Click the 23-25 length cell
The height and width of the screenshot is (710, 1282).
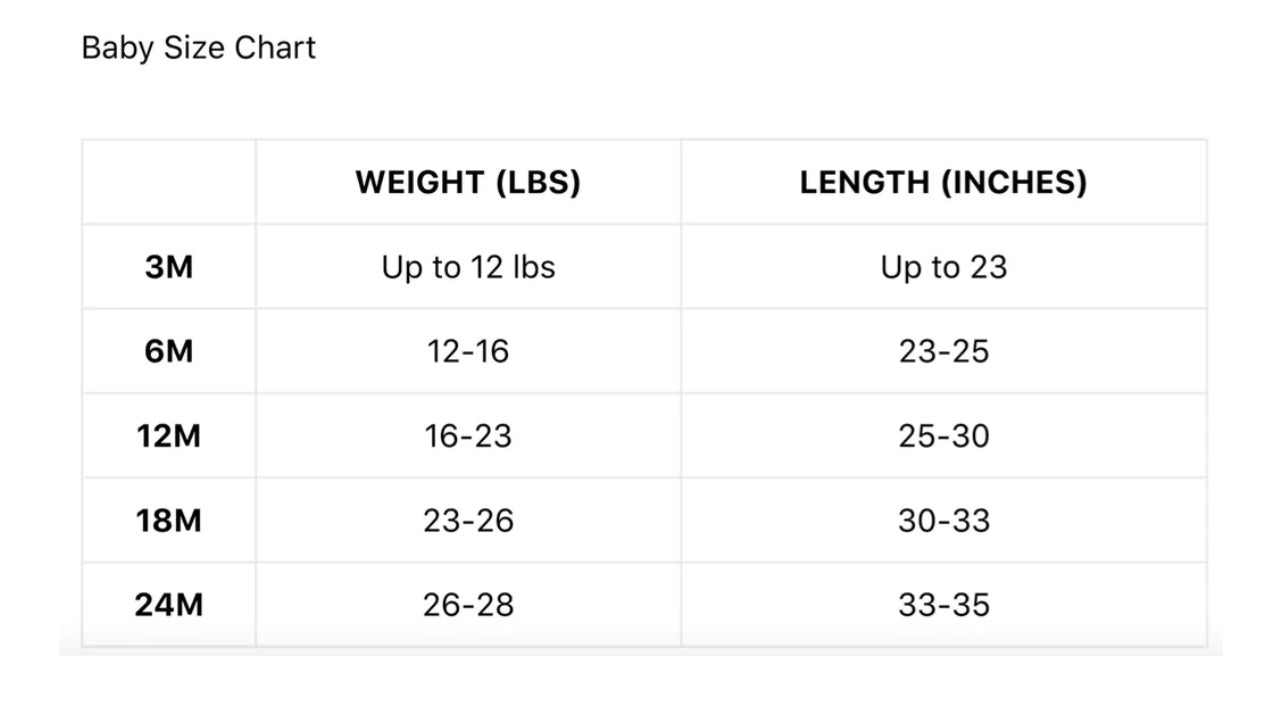pos(943,352)
